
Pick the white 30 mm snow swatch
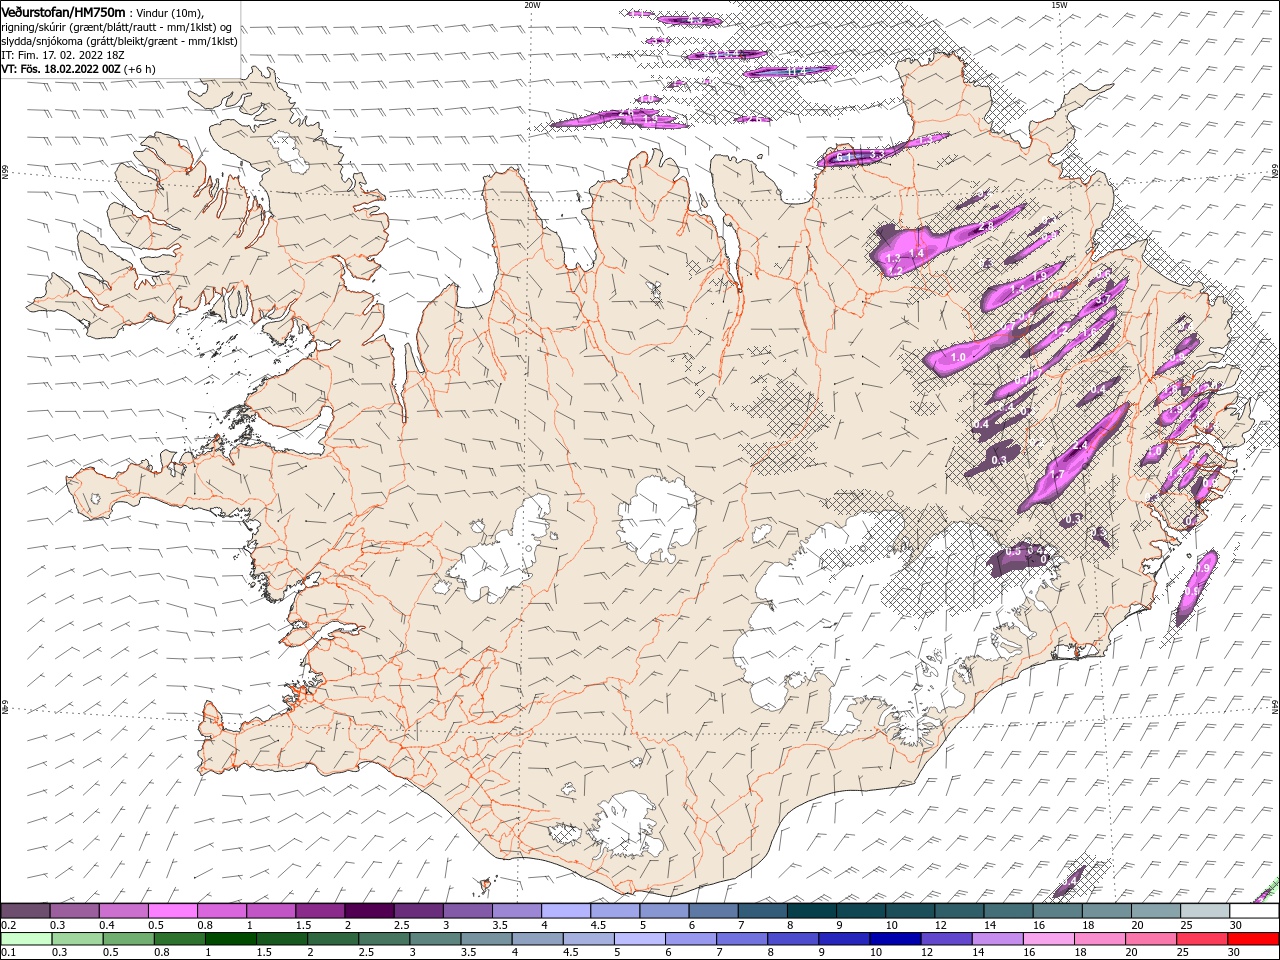[x=1253, y=911]
